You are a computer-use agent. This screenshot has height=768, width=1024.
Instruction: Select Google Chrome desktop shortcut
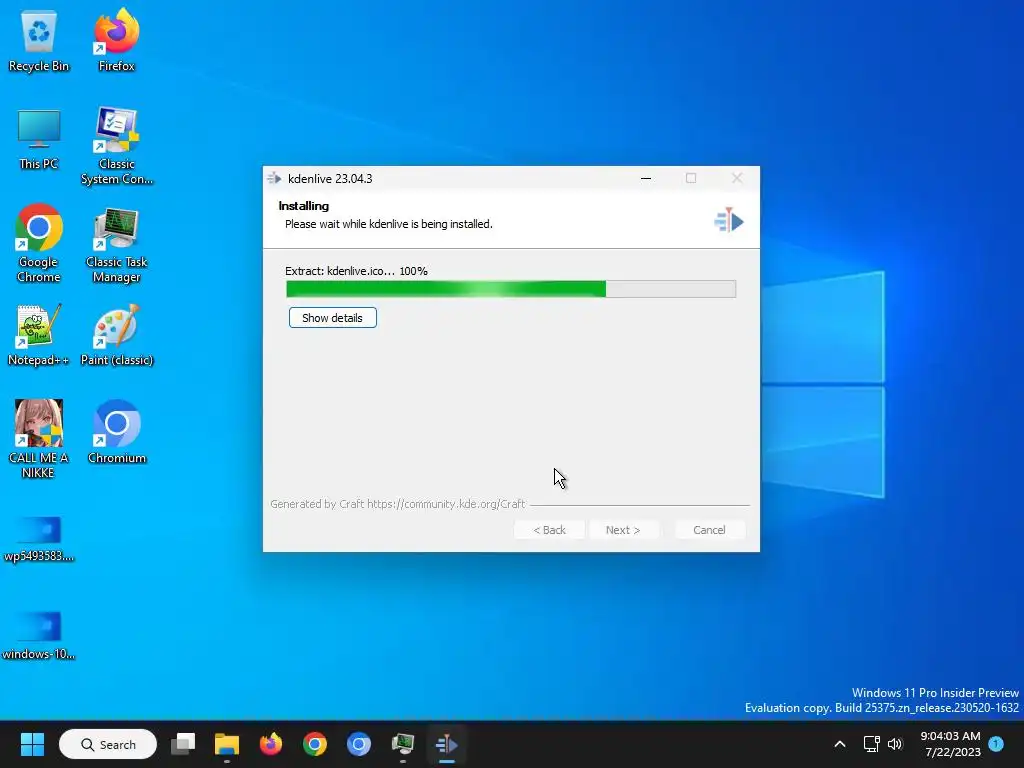(39, 243)
